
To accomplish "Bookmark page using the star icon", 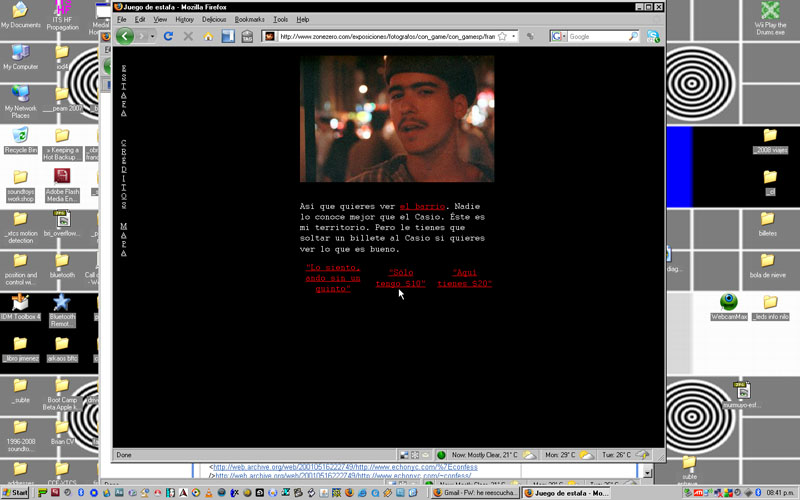I will pos(503,37).
